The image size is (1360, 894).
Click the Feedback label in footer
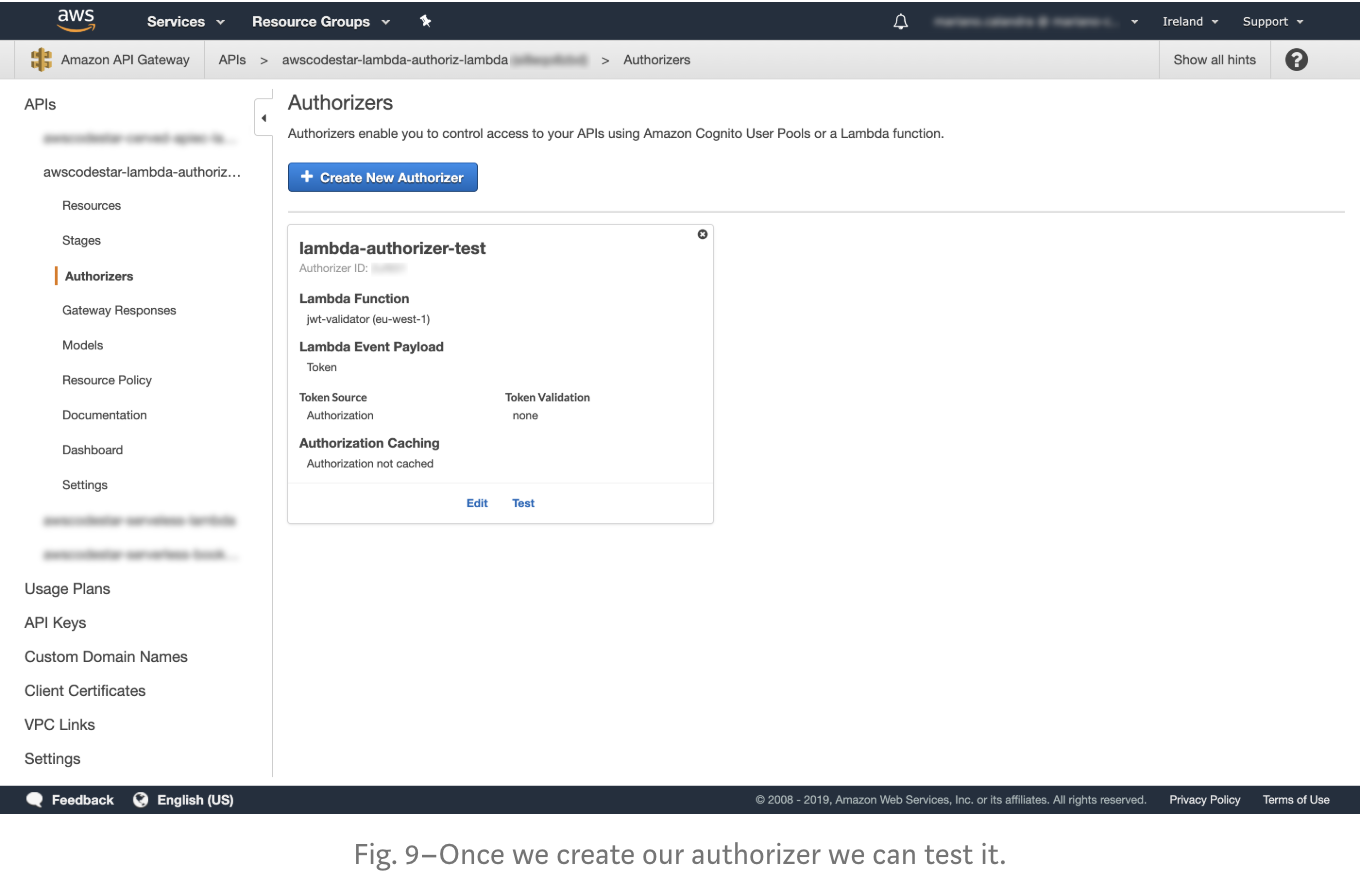tap(83, 800)
